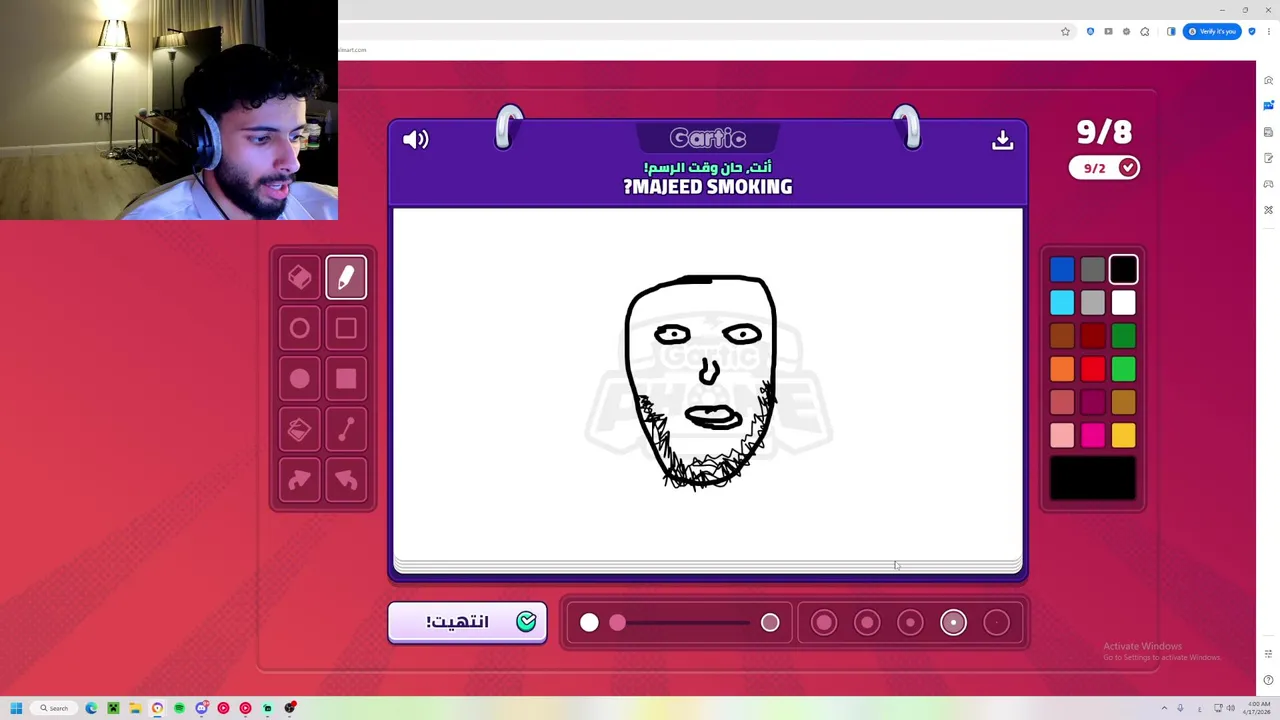Pick the yellow color swatch
The width and height of the screenshot is (1280, 720).
(x=1123, y=435)
